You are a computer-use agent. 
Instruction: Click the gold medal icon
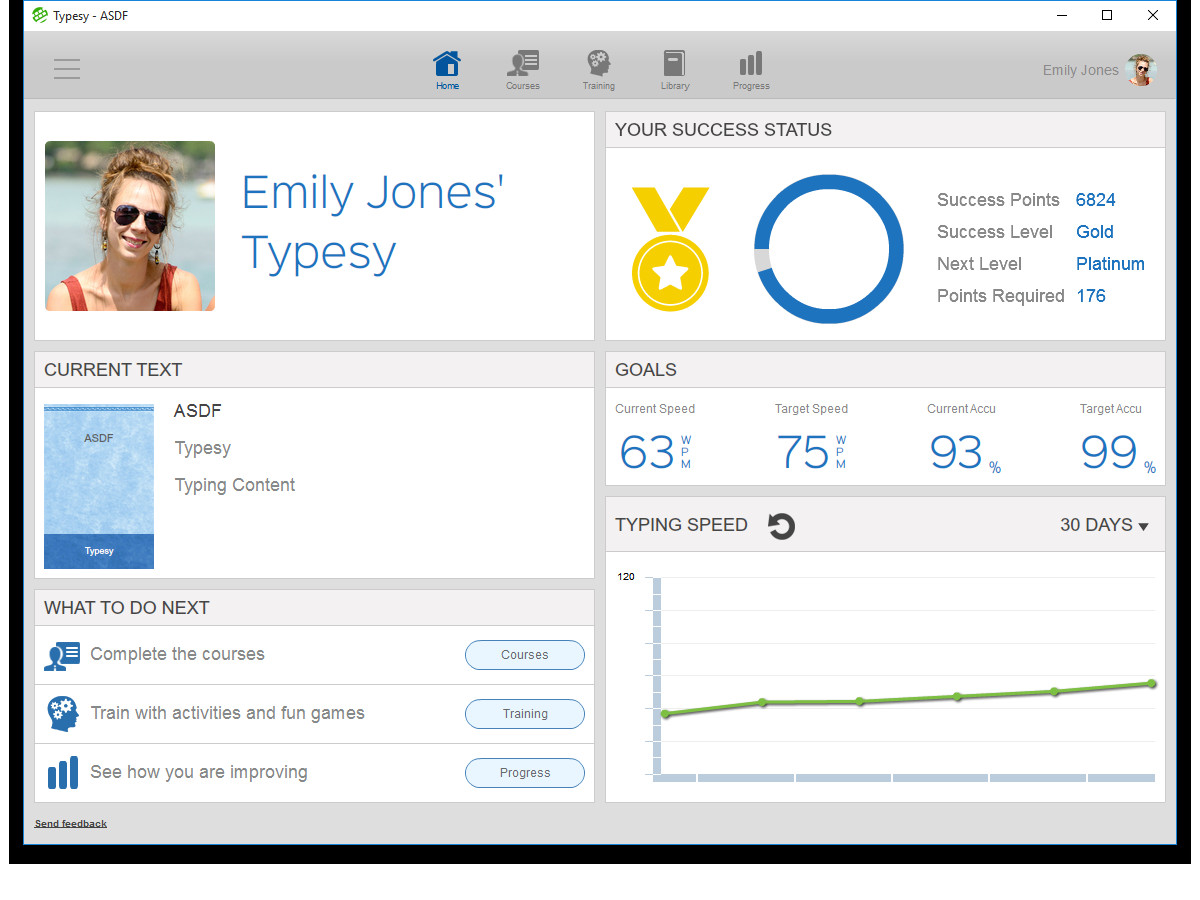click(x=670, y=249)
